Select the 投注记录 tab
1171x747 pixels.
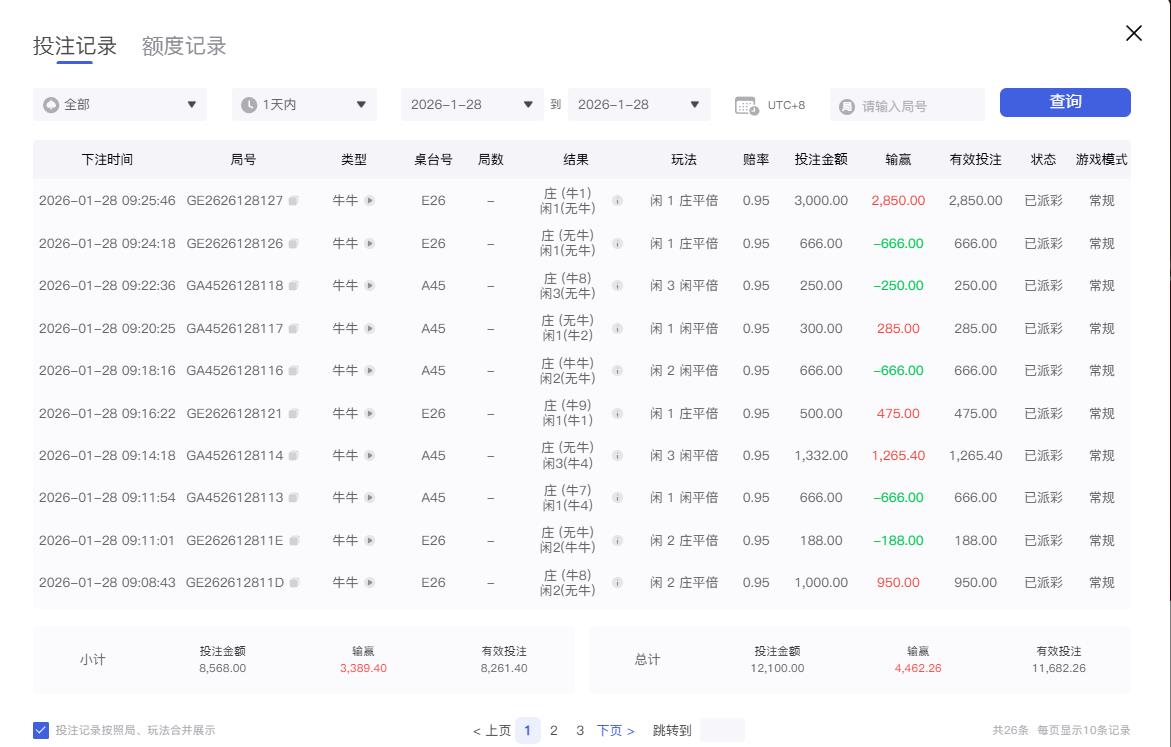tap(77, 46)
